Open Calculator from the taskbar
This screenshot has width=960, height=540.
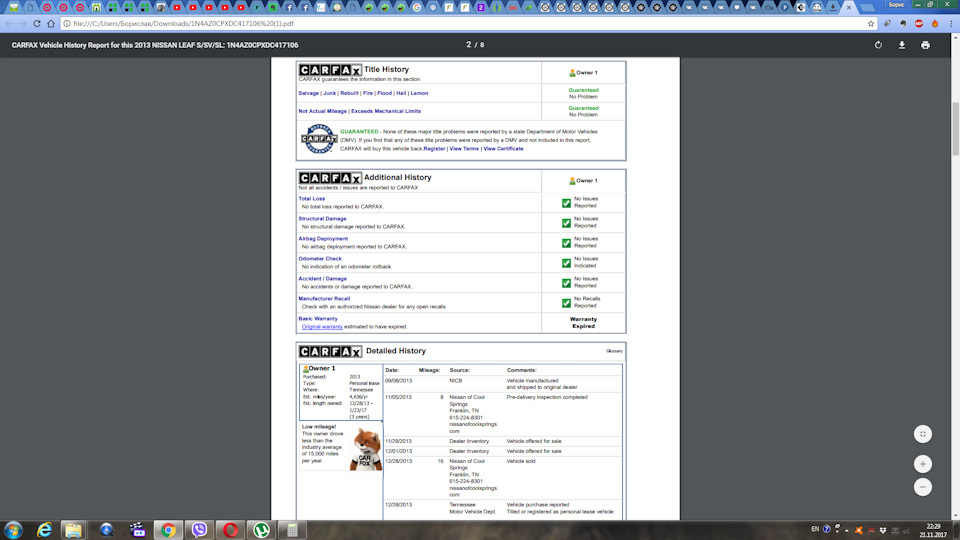(x=293, y=530)
